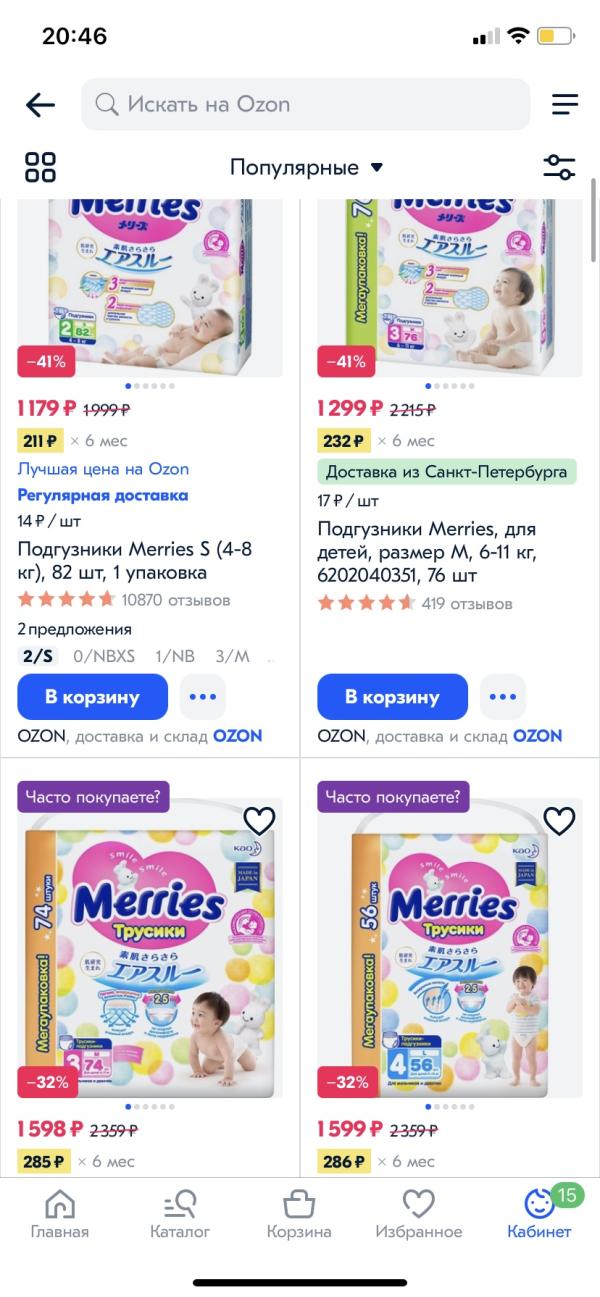
Task: Select the 2/S size variant chip
Action: (x=38, y=657)
